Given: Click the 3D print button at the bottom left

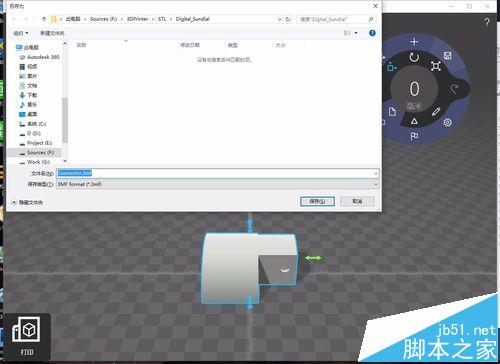Looking at the screenshot, I should pyautogui.click(x=26, y=336).
